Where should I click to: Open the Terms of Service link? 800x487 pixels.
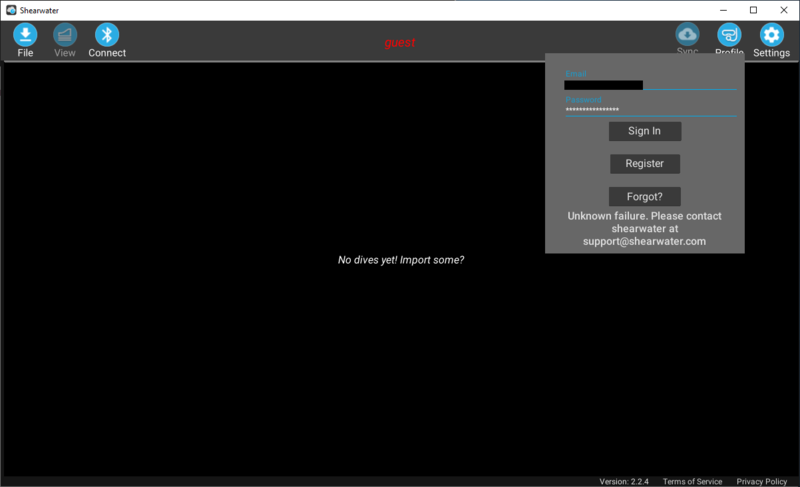[x=692, y=481]
